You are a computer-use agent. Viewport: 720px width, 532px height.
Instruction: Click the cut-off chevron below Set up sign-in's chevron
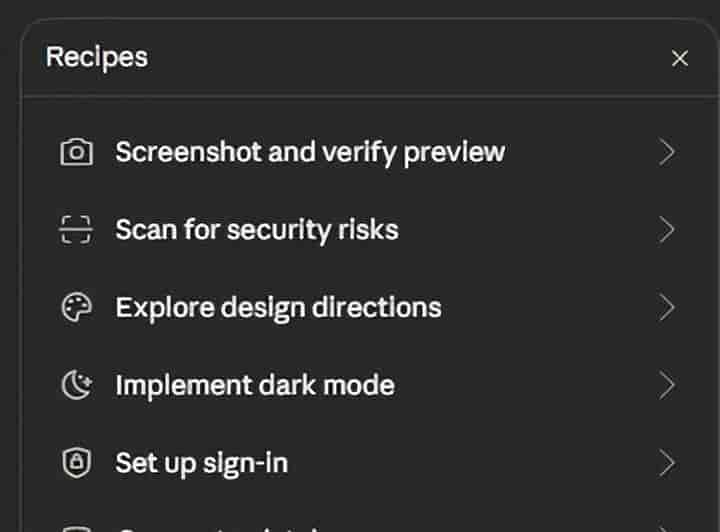667,528
